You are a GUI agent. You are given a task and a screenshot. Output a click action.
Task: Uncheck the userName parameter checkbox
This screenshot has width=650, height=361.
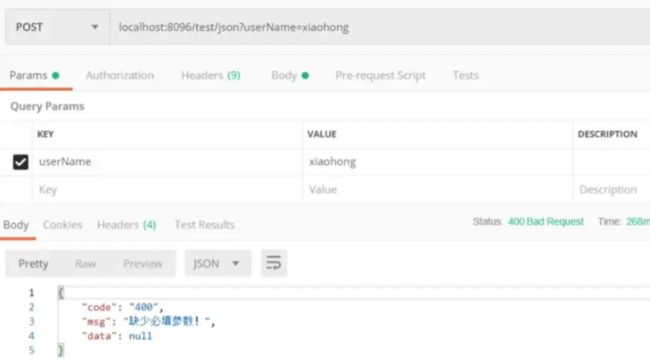(20, 162)
